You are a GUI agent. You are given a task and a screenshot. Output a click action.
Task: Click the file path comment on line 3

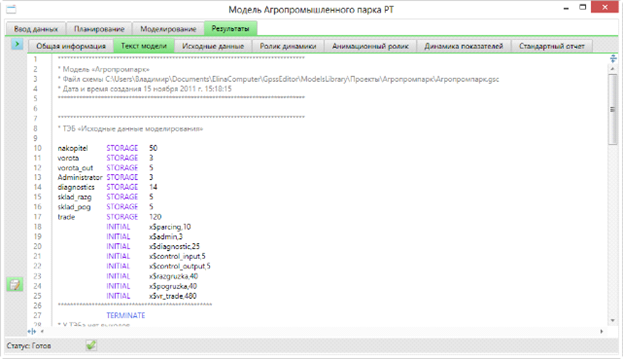tap(278, 79)
